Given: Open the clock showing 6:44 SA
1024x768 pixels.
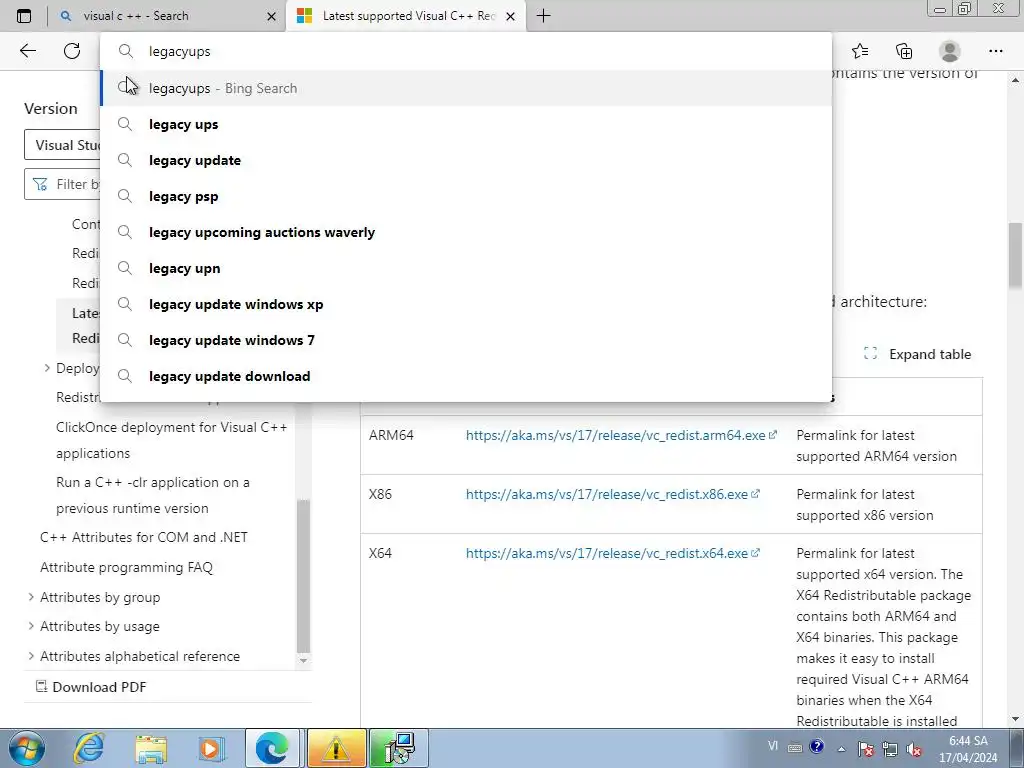Looking at the screenshot, I should click(x=968, y=749).
